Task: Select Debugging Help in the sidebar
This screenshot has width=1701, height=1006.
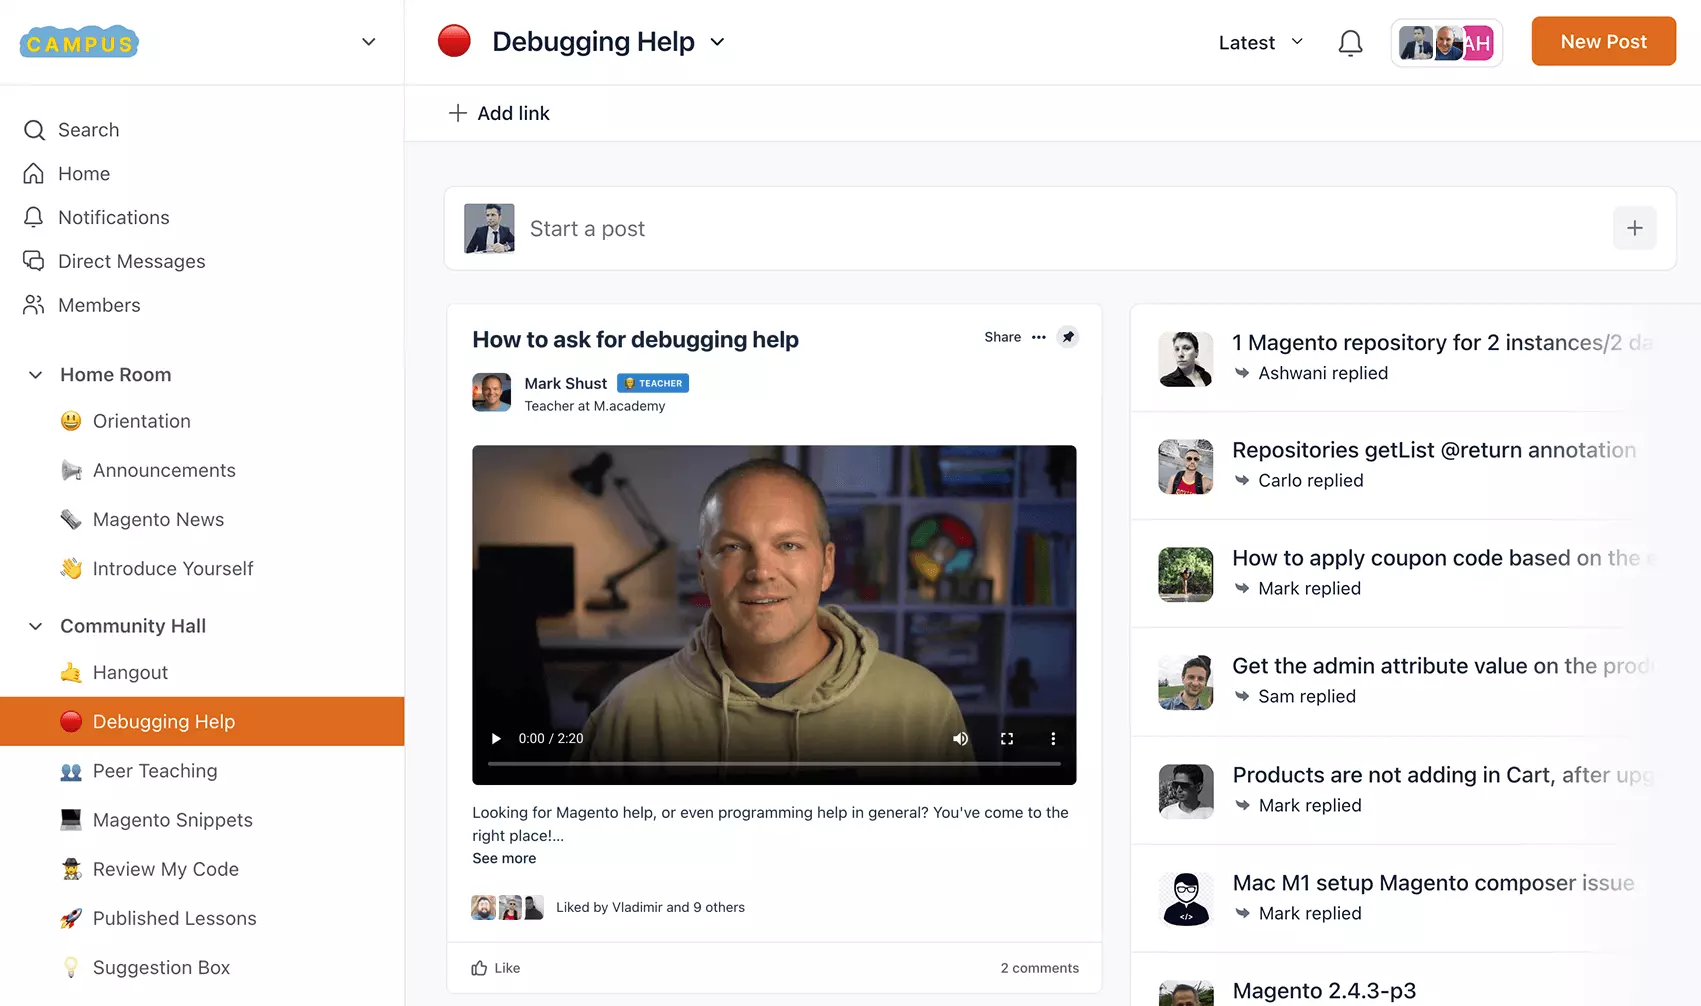Action: [x=202, y=721]
